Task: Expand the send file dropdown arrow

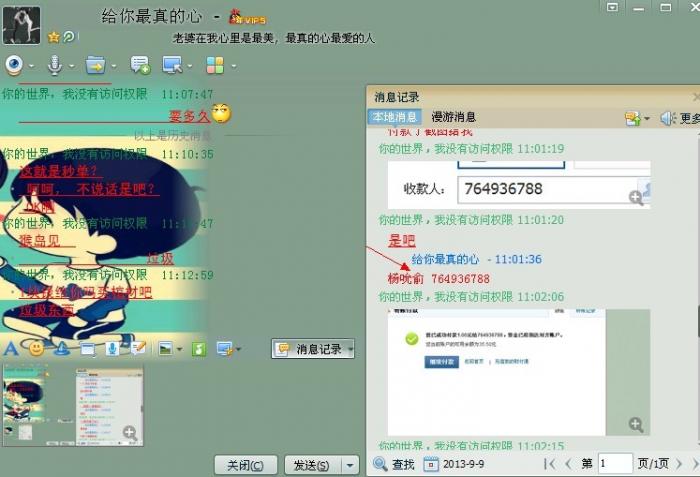Action: pyautogui.click(x=114, y=66)
